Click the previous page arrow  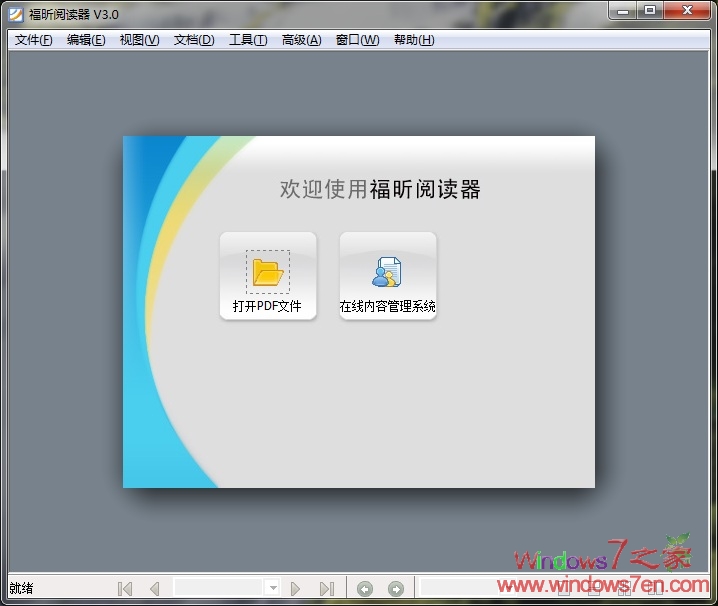pyautogui.click(x=154, y=589)
